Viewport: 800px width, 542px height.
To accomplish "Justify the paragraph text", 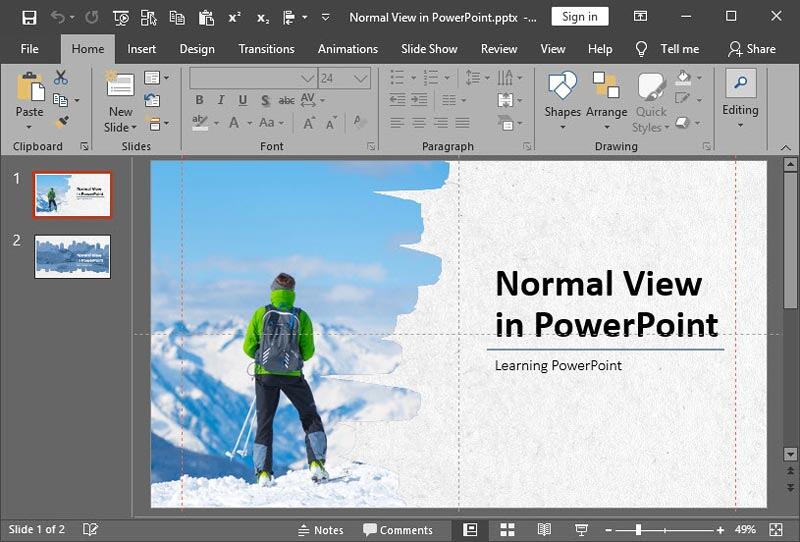I will pyautogui.click(x=462, y=123).
